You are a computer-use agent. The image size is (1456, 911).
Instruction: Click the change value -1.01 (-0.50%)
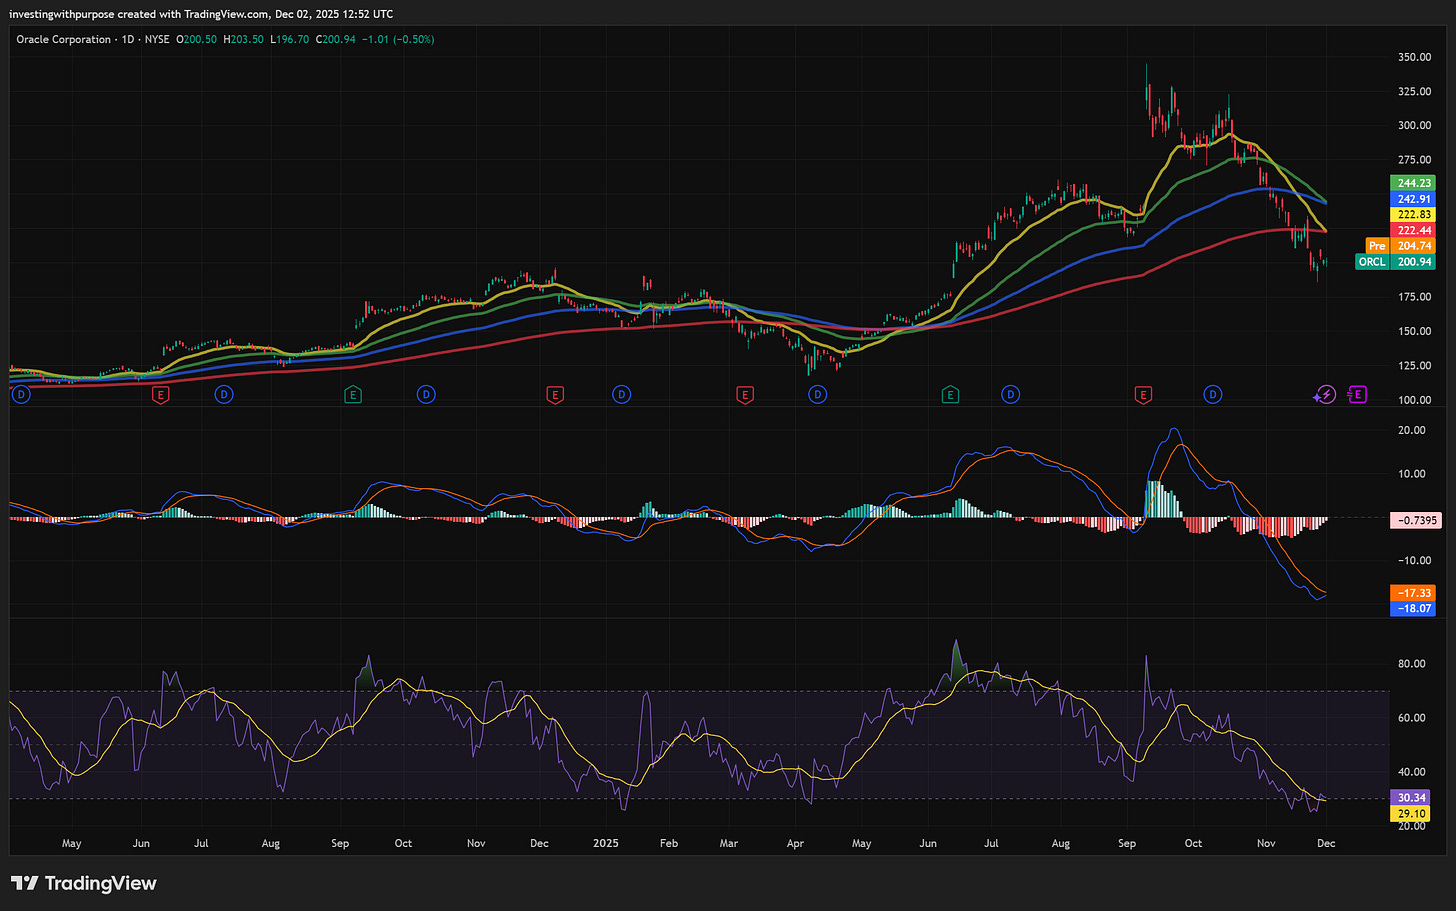pyautogui.click(x=398, y=40)
